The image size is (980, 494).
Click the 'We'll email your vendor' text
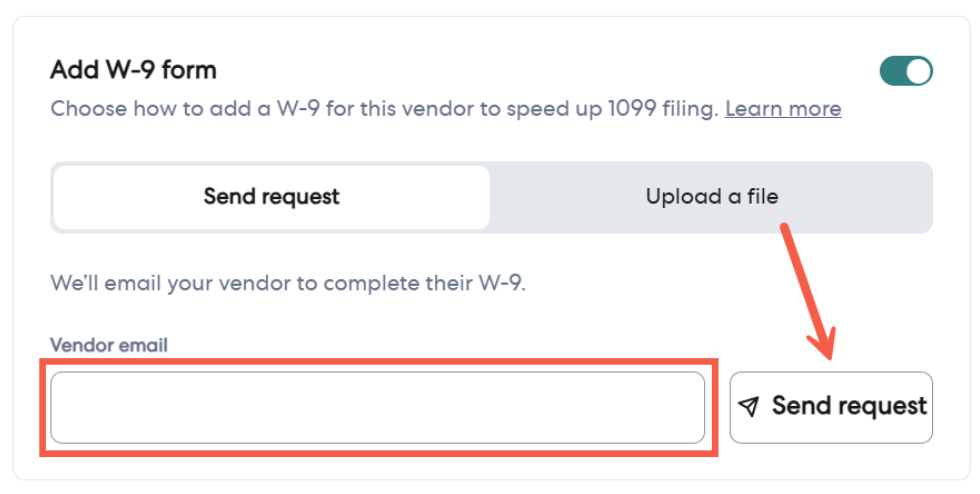(287, 283)
